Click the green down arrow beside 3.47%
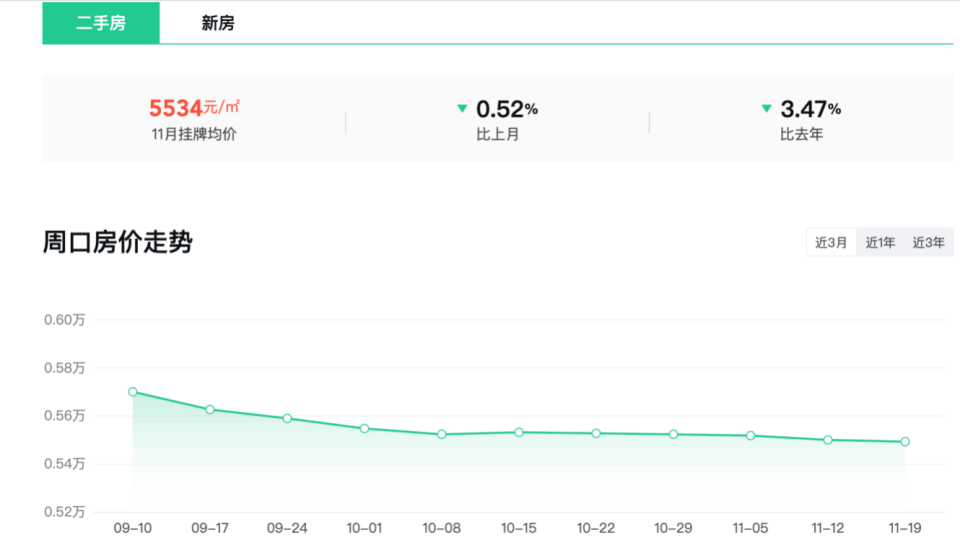The image size is (960, 556). tap(766, 108)
